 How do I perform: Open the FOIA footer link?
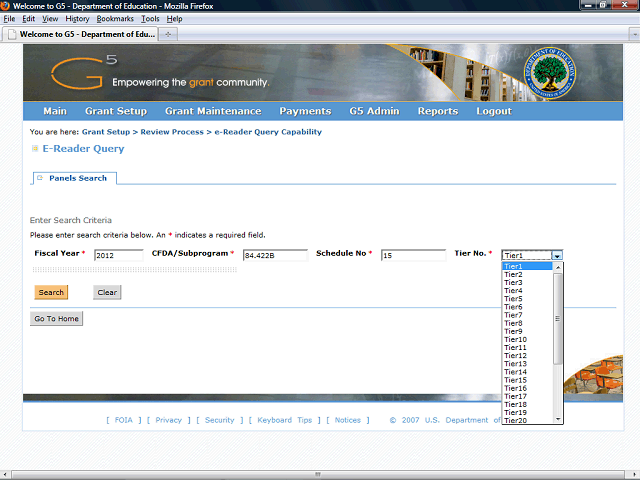coord(124,420)
